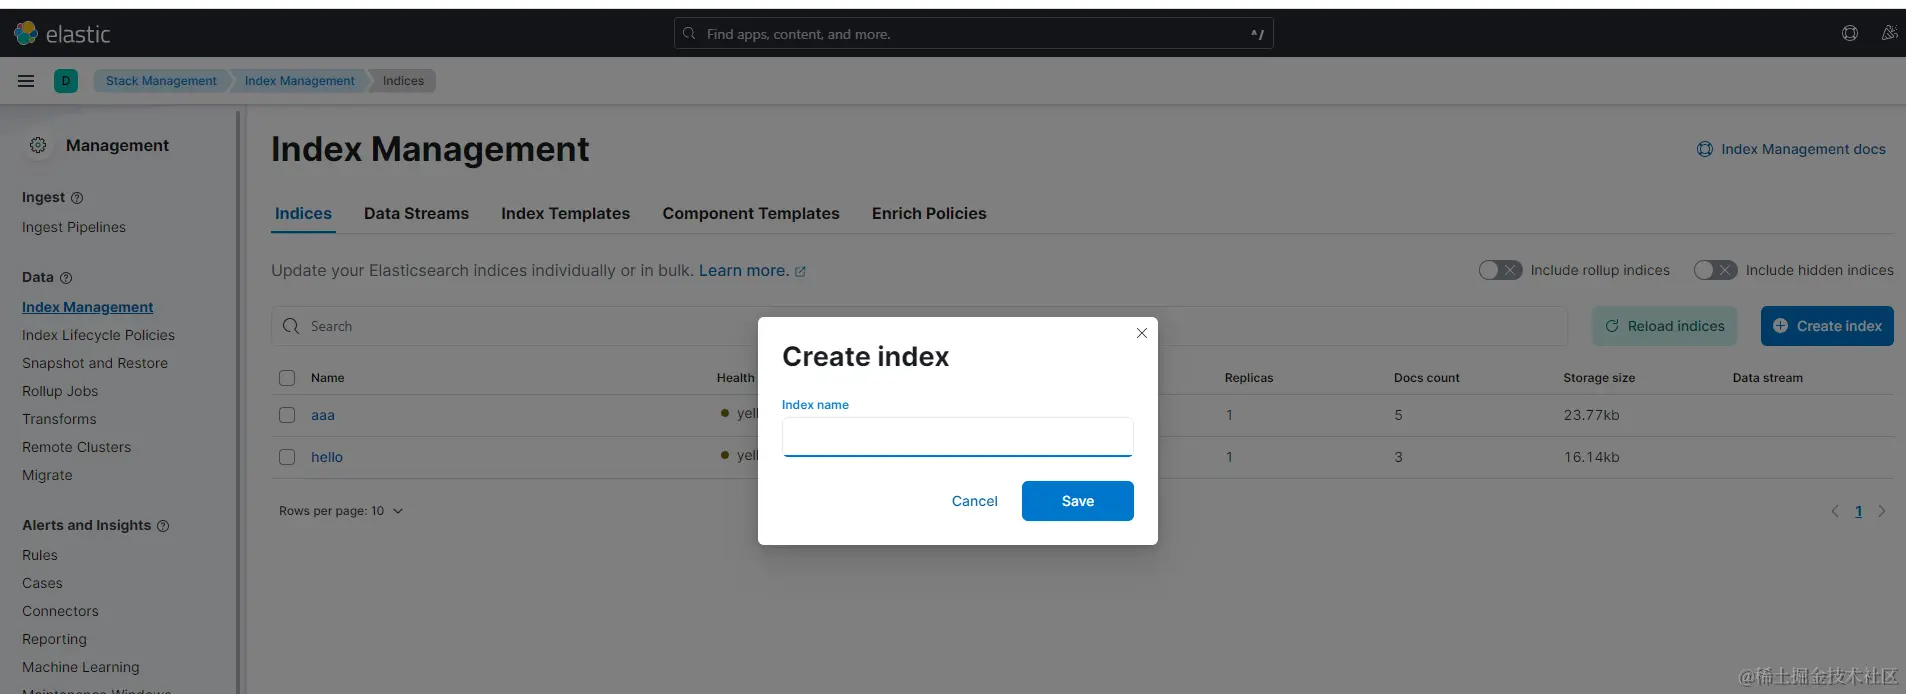Open the Learn more link
Viewport: 1906px width, 694px height.
click(752, 271)
